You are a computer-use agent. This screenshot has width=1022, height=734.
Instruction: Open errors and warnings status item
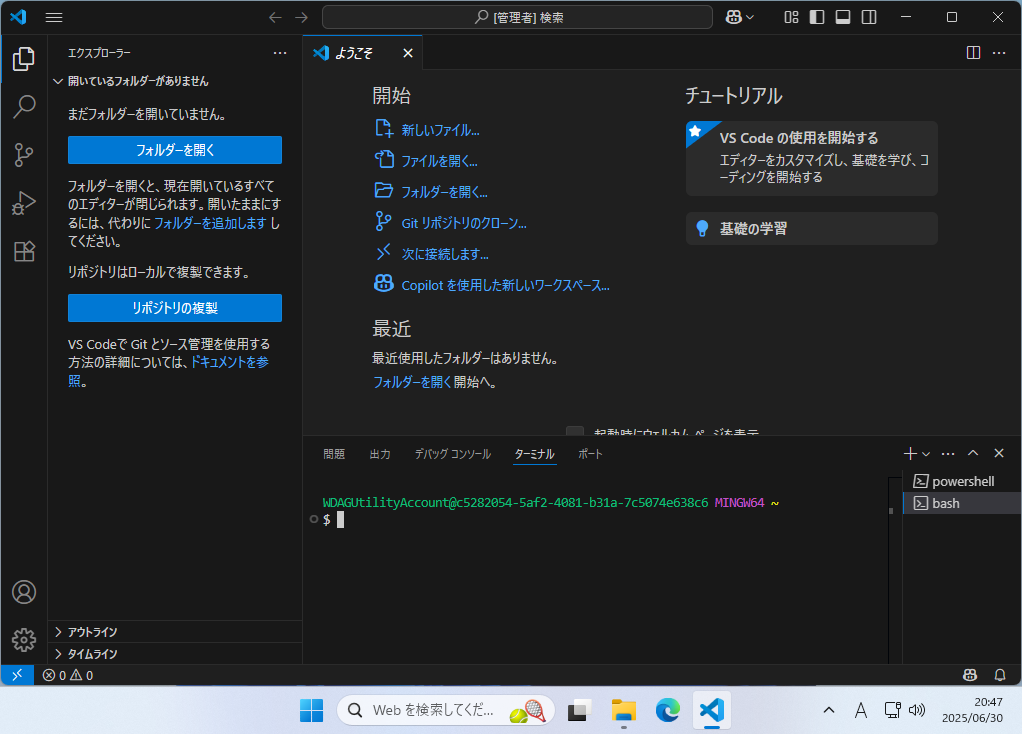pyautogui.click(x=68, y=675)
